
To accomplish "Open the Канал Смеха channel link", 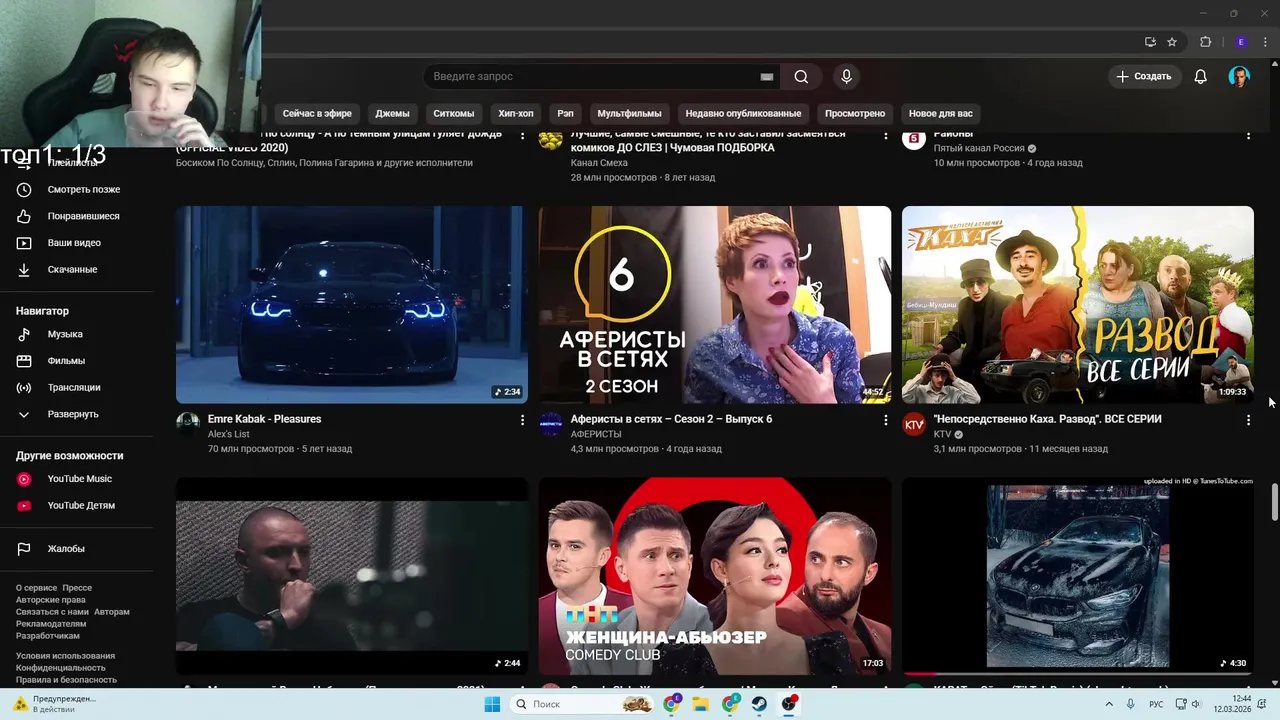I will 599,163.
